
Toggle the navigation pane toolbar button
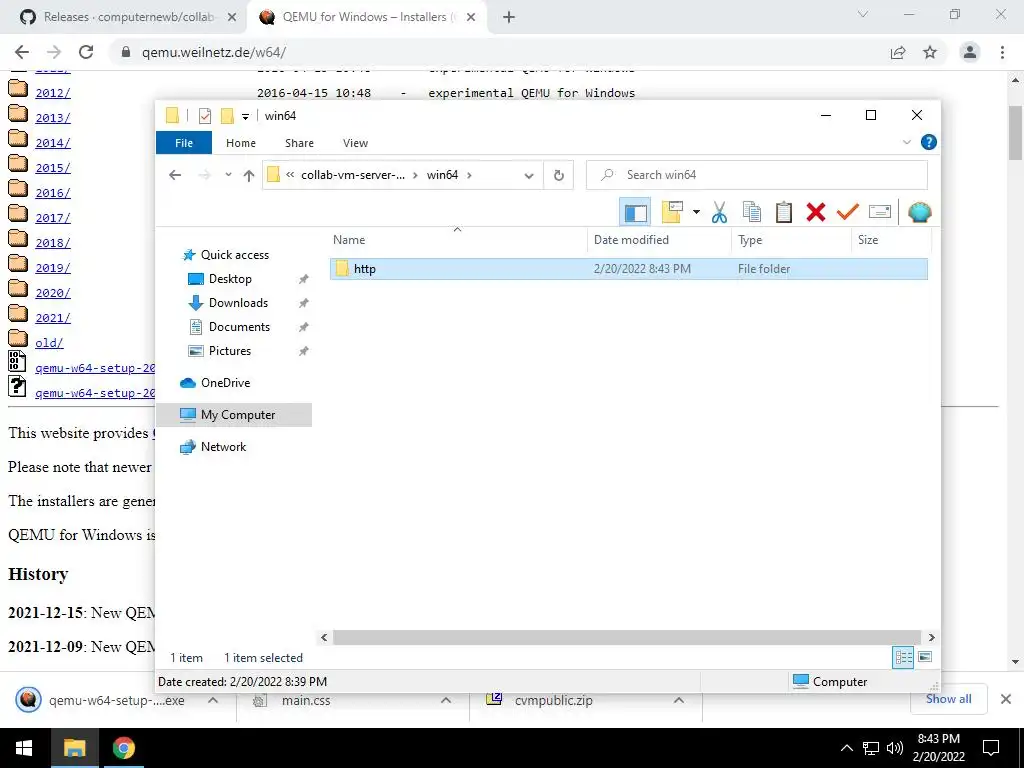635,212
